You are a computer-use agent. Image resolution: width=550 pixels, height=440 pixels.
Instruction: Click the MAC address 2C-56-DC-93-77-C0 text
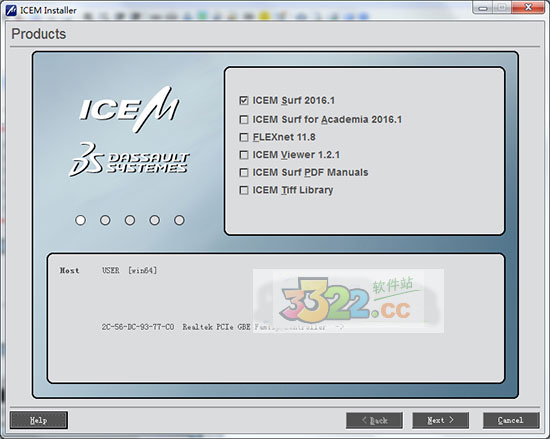[x=138, y=327]
